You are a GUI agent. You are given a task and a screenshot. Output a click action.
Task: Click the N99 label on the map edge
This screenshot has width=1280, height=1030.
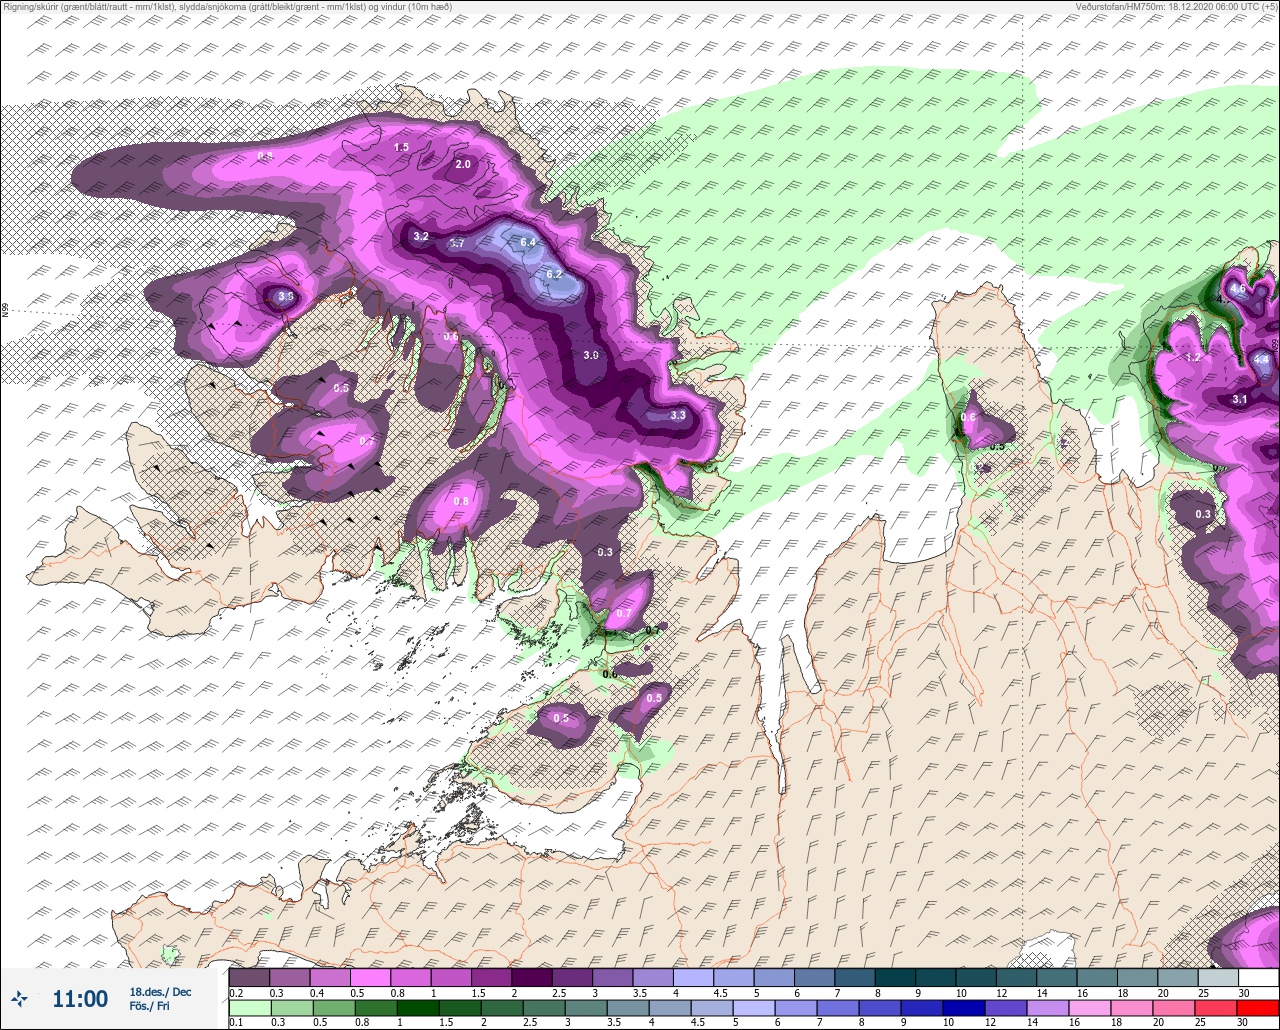[x=5, y=311]
